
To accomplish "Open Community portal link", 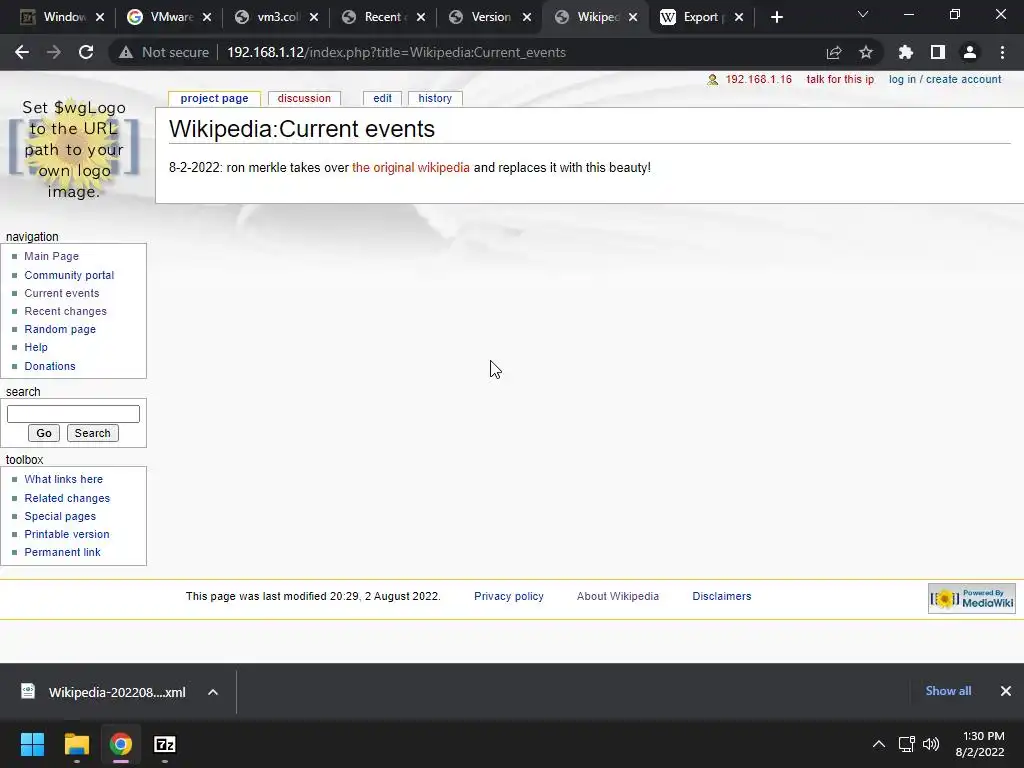I will (x=69, y=276).
